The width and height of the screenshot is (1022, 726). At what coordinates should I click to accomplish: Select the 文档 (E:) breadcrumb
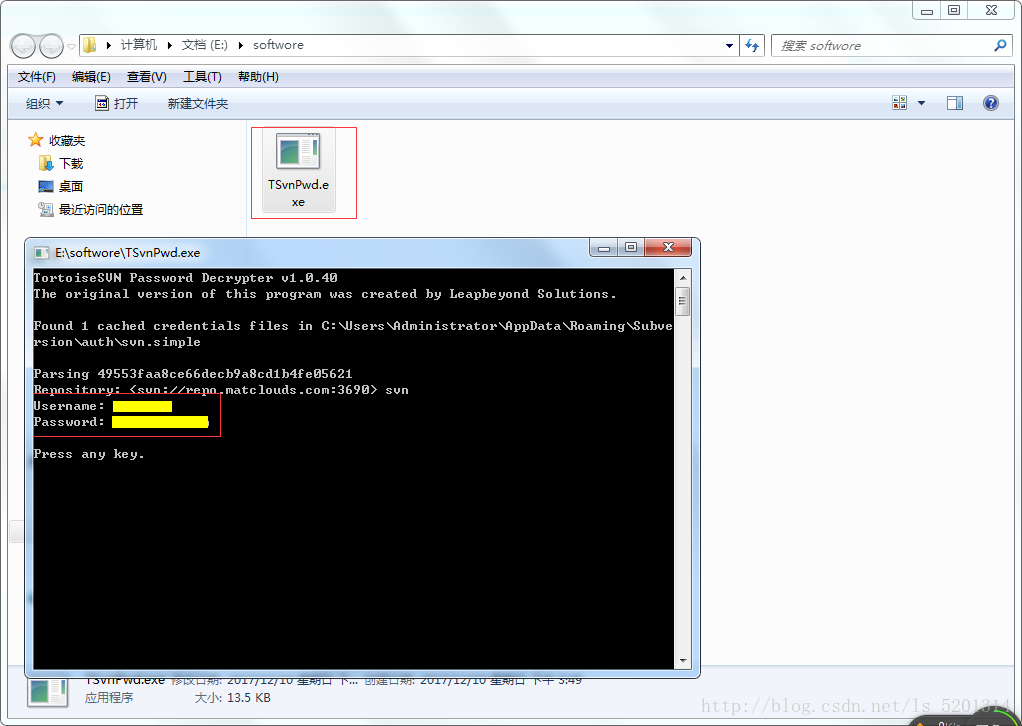pos(205,45)
